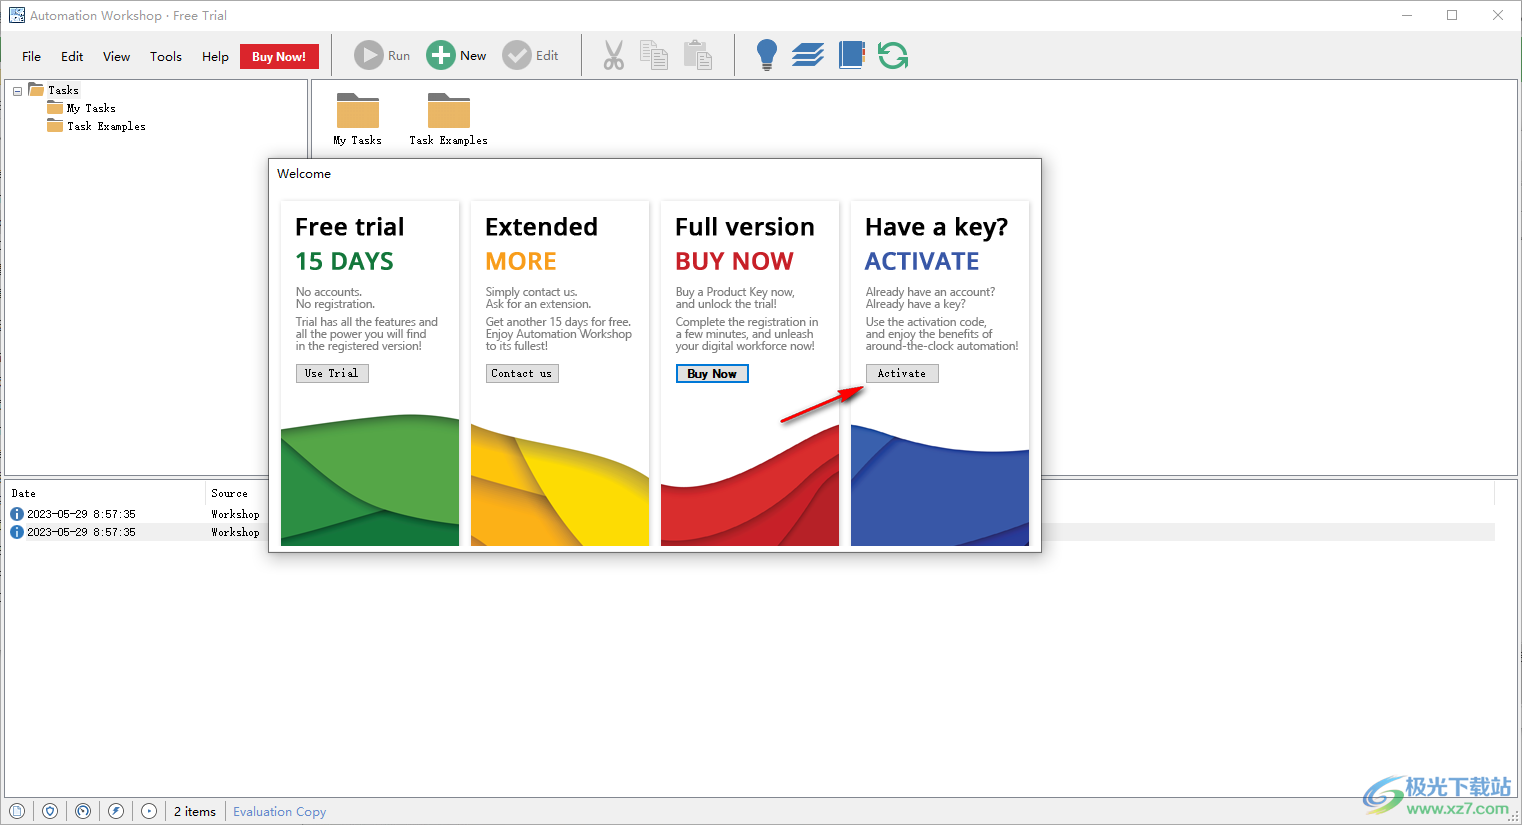Click the Cut scissors icon

coord(614,56)
